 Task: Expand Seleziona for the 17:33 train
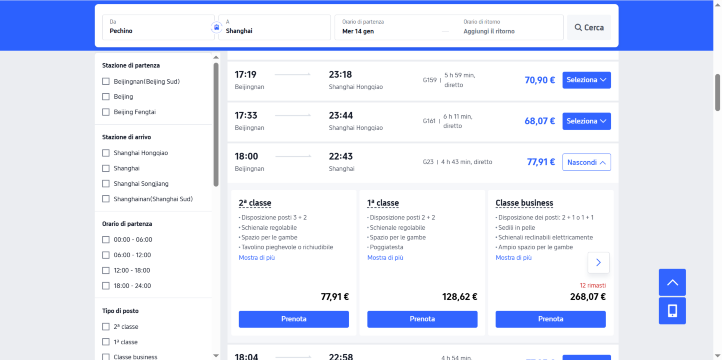click(x=586, y=121)
